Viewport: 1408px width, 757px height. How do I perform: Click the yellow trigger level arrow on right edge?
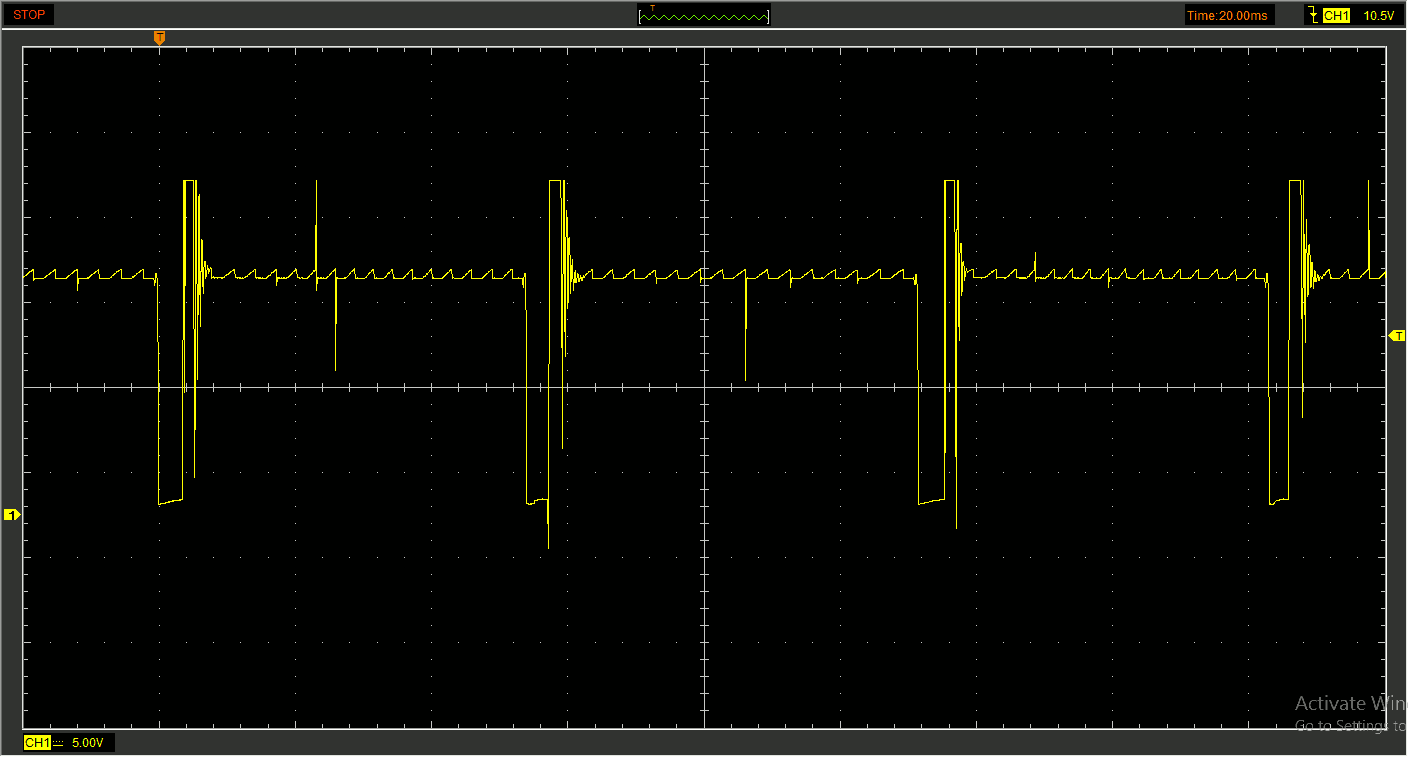[1398, 336]
